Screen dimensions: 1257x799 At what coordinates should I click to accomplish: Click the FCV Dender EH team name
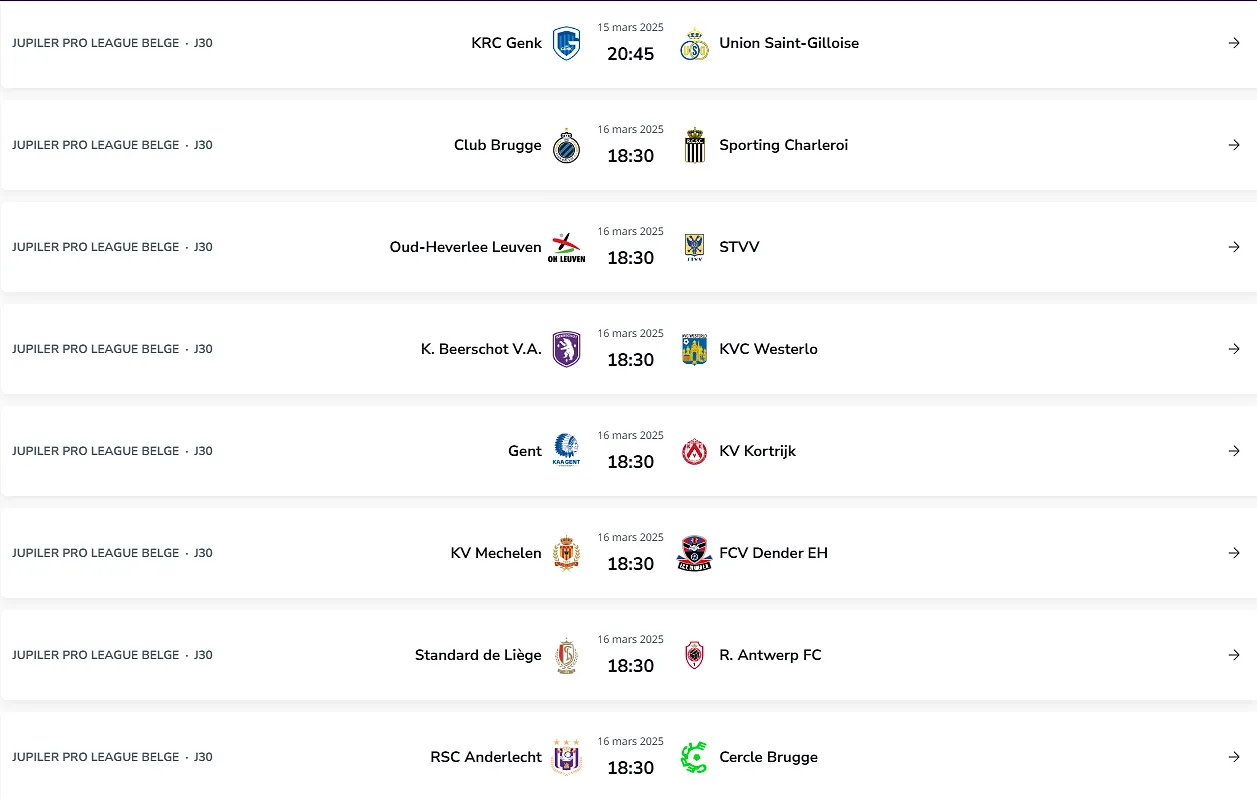(773, 553)
